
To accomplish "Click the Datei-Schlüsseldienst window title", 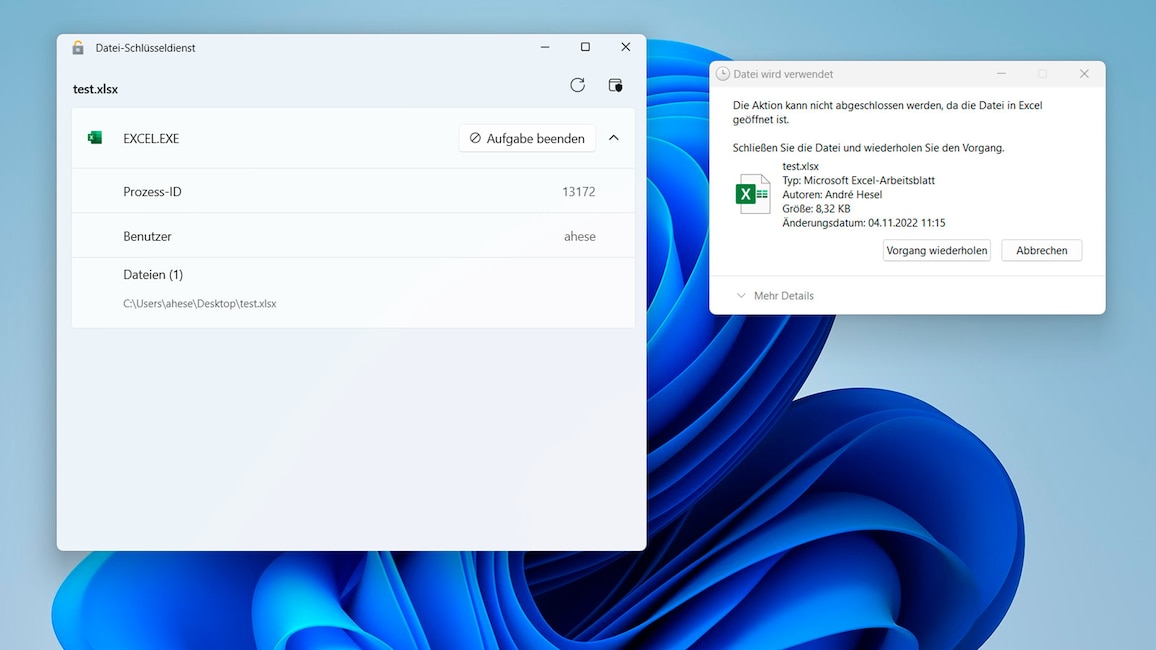I will coord(145,48).
